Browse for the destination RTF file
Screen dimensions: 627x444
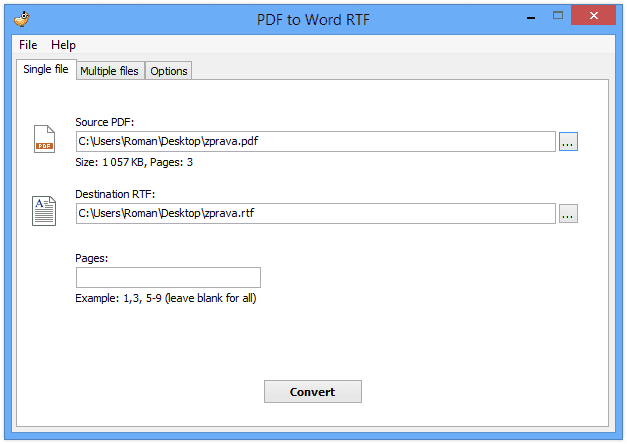568,214
